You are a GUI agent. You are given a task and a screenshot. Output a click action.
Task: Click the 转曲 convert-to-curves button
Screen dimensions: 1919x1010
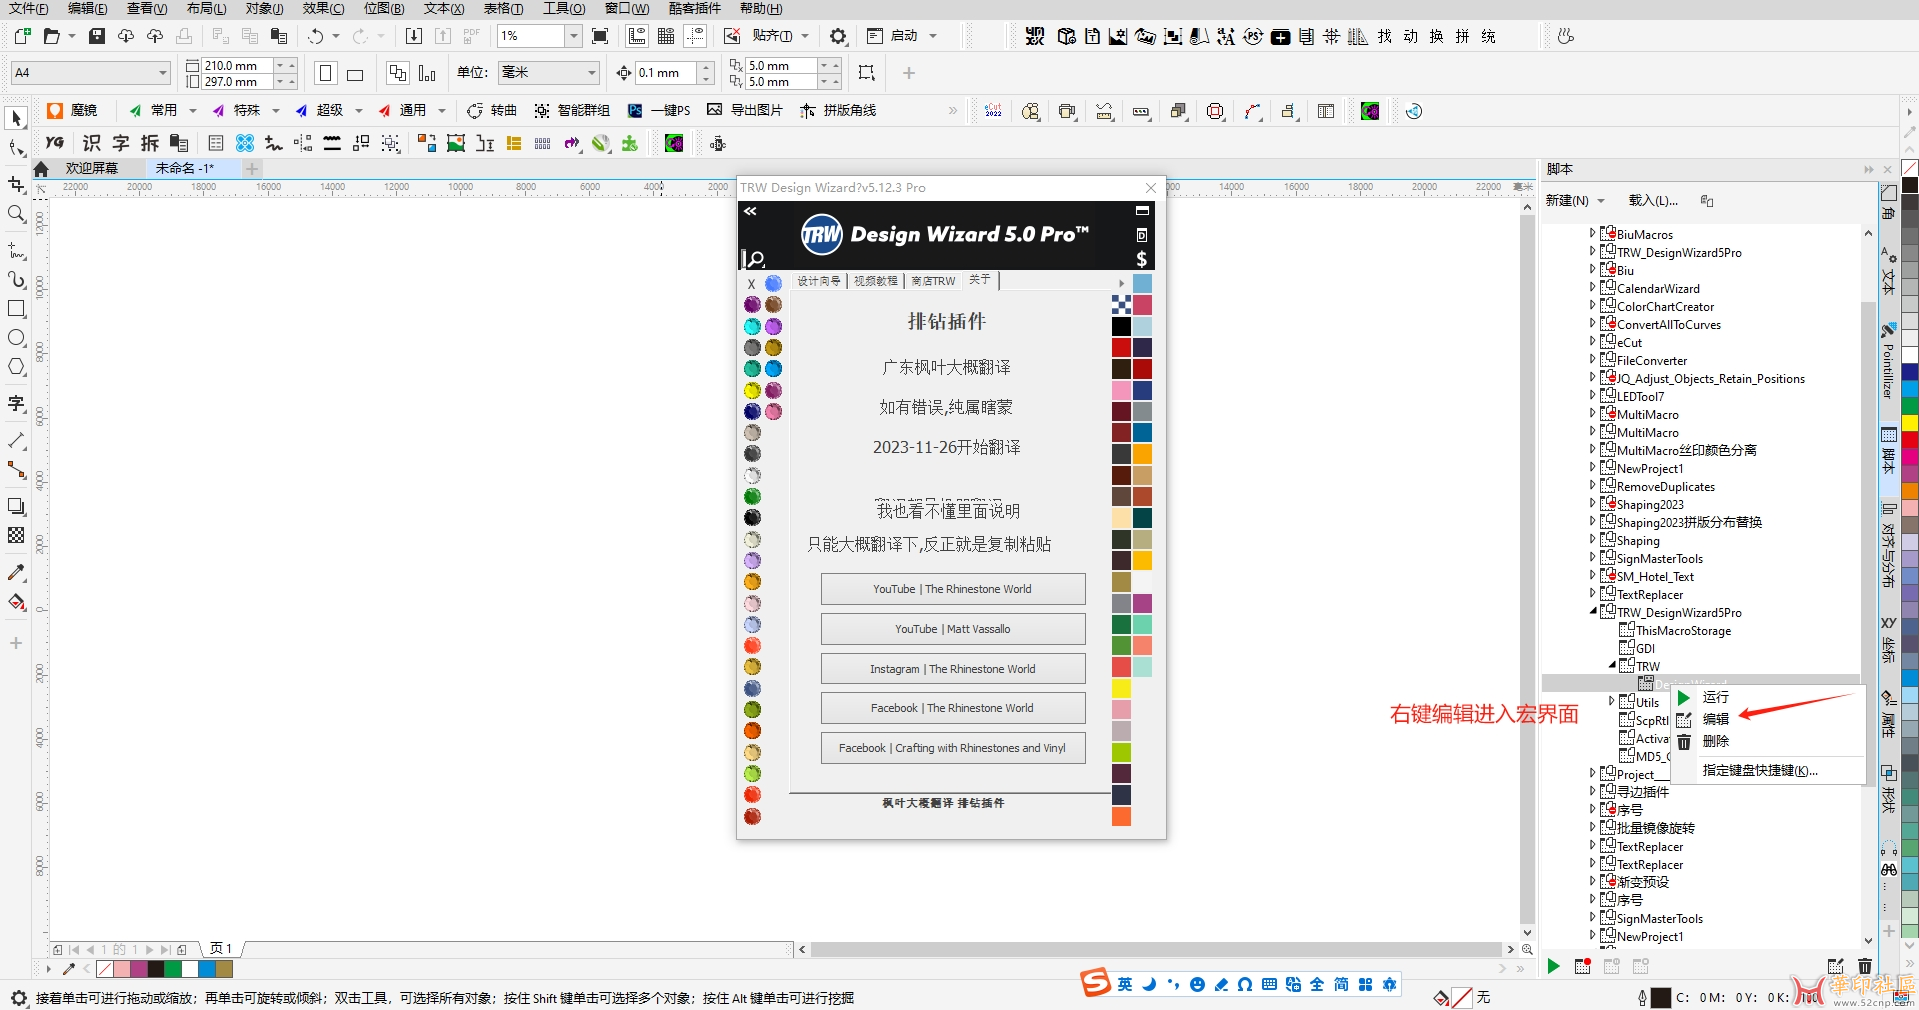492,110
